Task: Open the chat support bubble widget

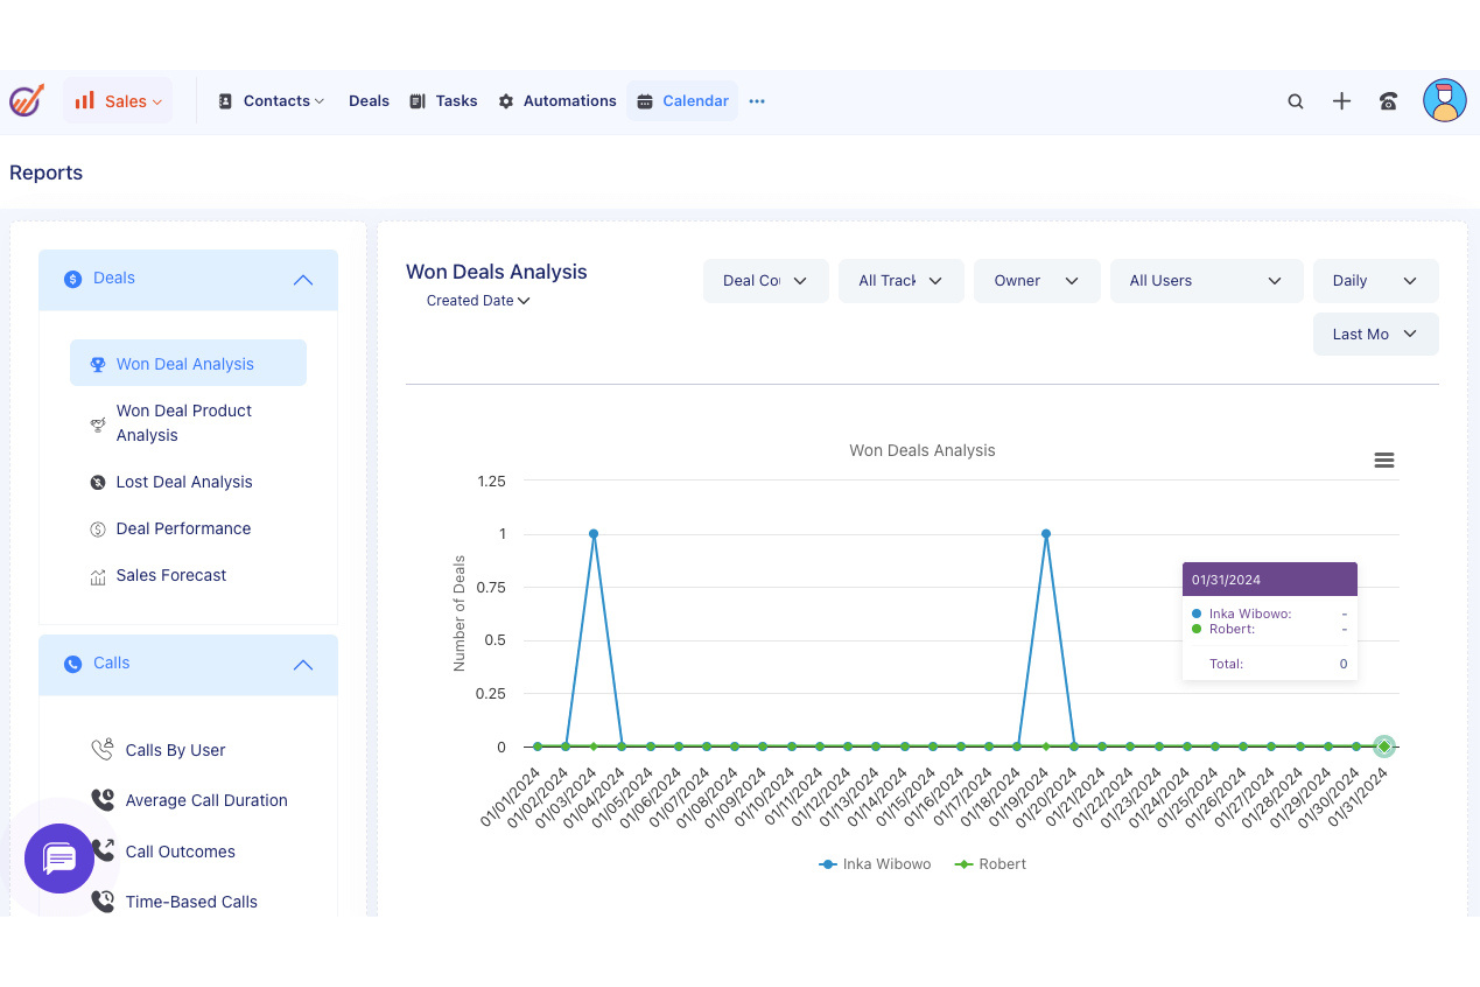Action: [x=59, y=858]
